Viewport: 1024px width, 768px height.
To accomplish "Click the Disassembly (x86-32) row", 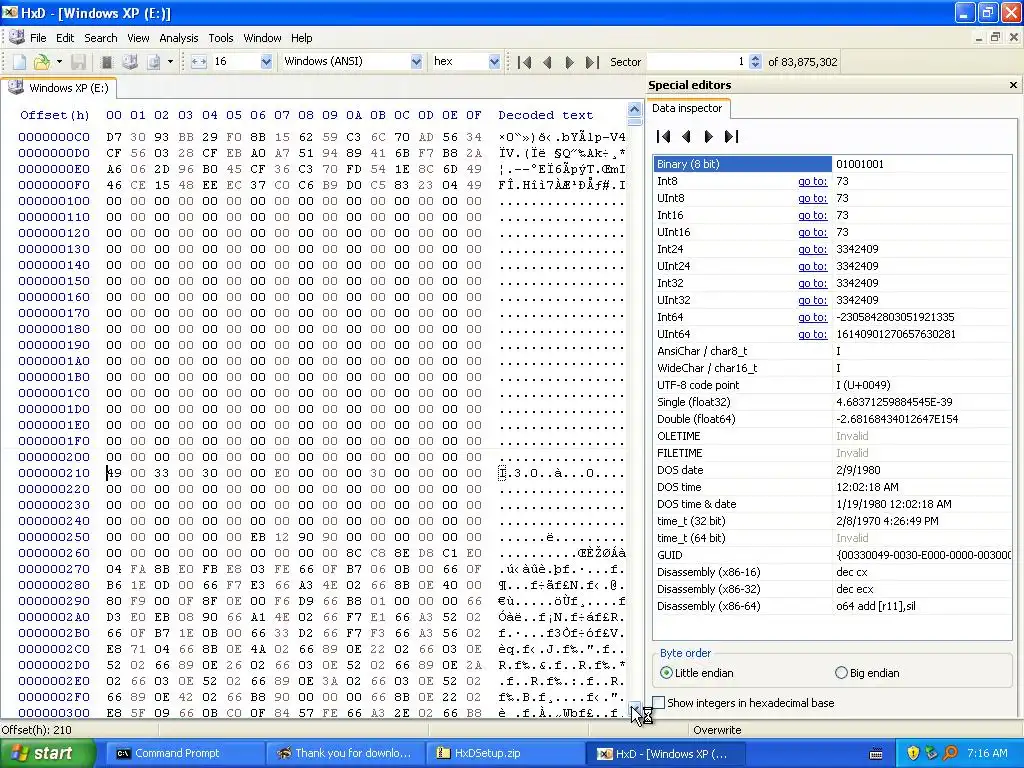I will point(832,589).
